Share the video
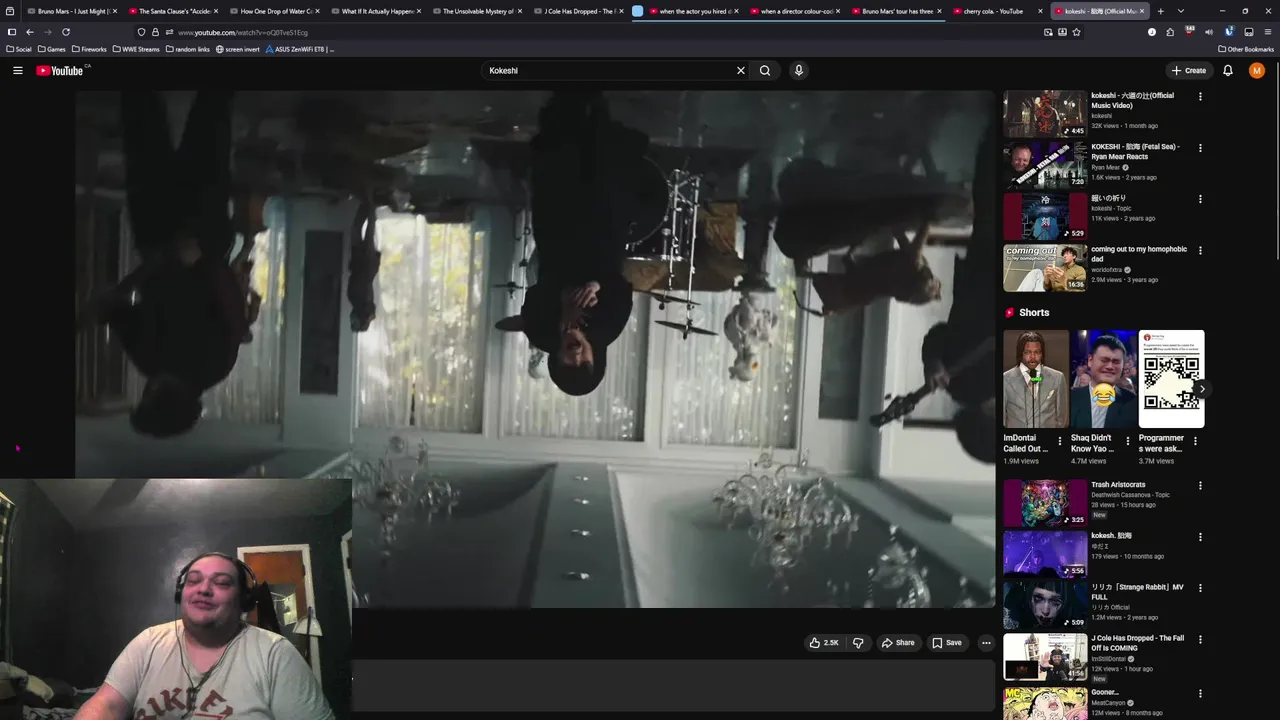 (x=898, y=643)
